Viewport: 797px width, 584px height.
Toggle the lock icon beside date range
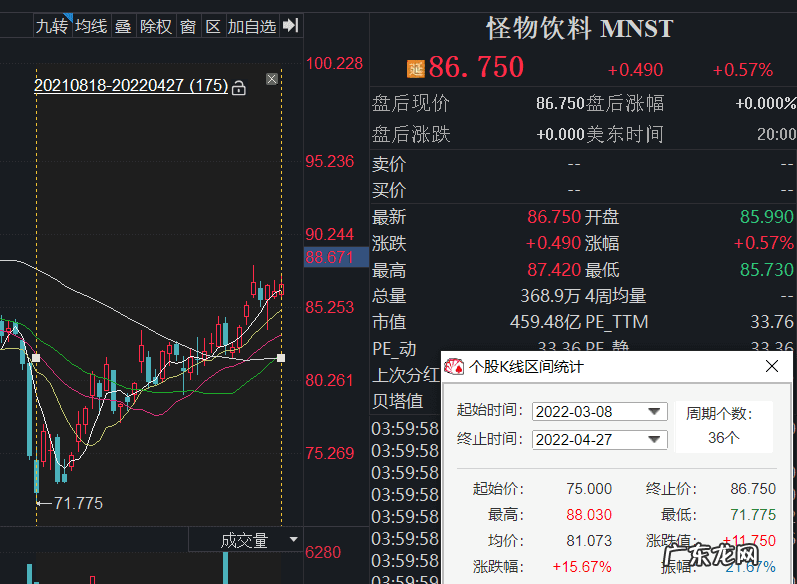238,88
